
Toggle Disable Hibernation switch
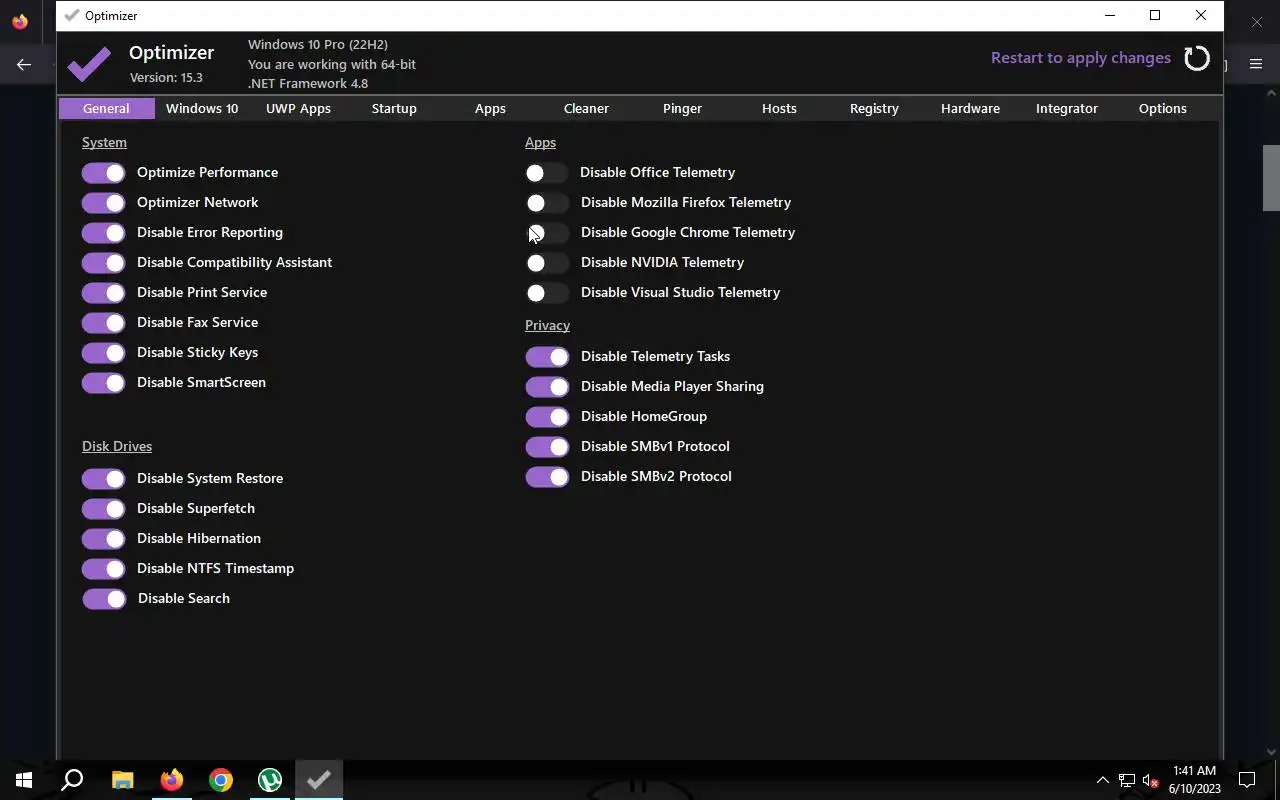point(104,539)
